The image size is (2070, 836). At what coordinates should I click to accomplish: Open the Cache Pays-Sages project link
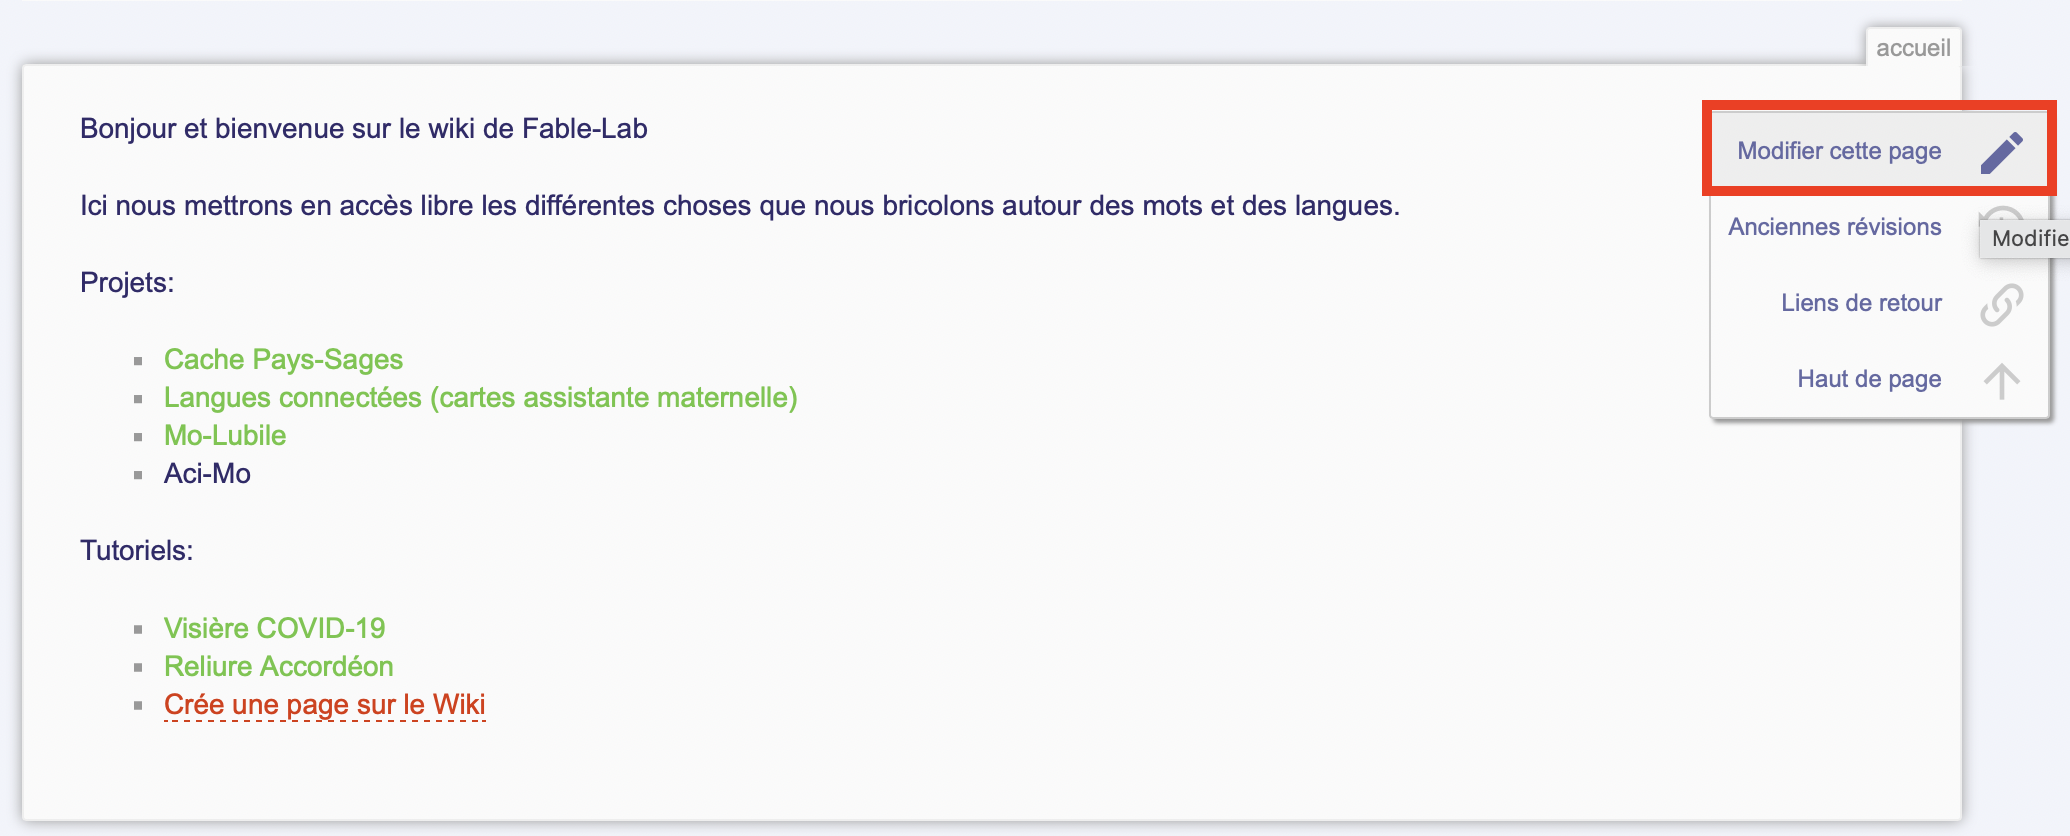(283, 359)
